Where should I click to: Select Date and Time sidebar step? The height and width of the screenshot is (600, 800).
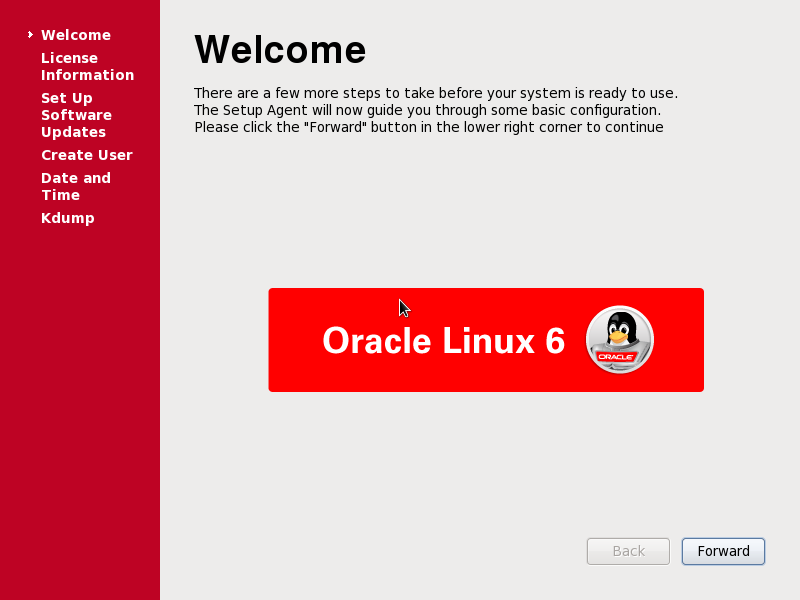click(76, 186)
